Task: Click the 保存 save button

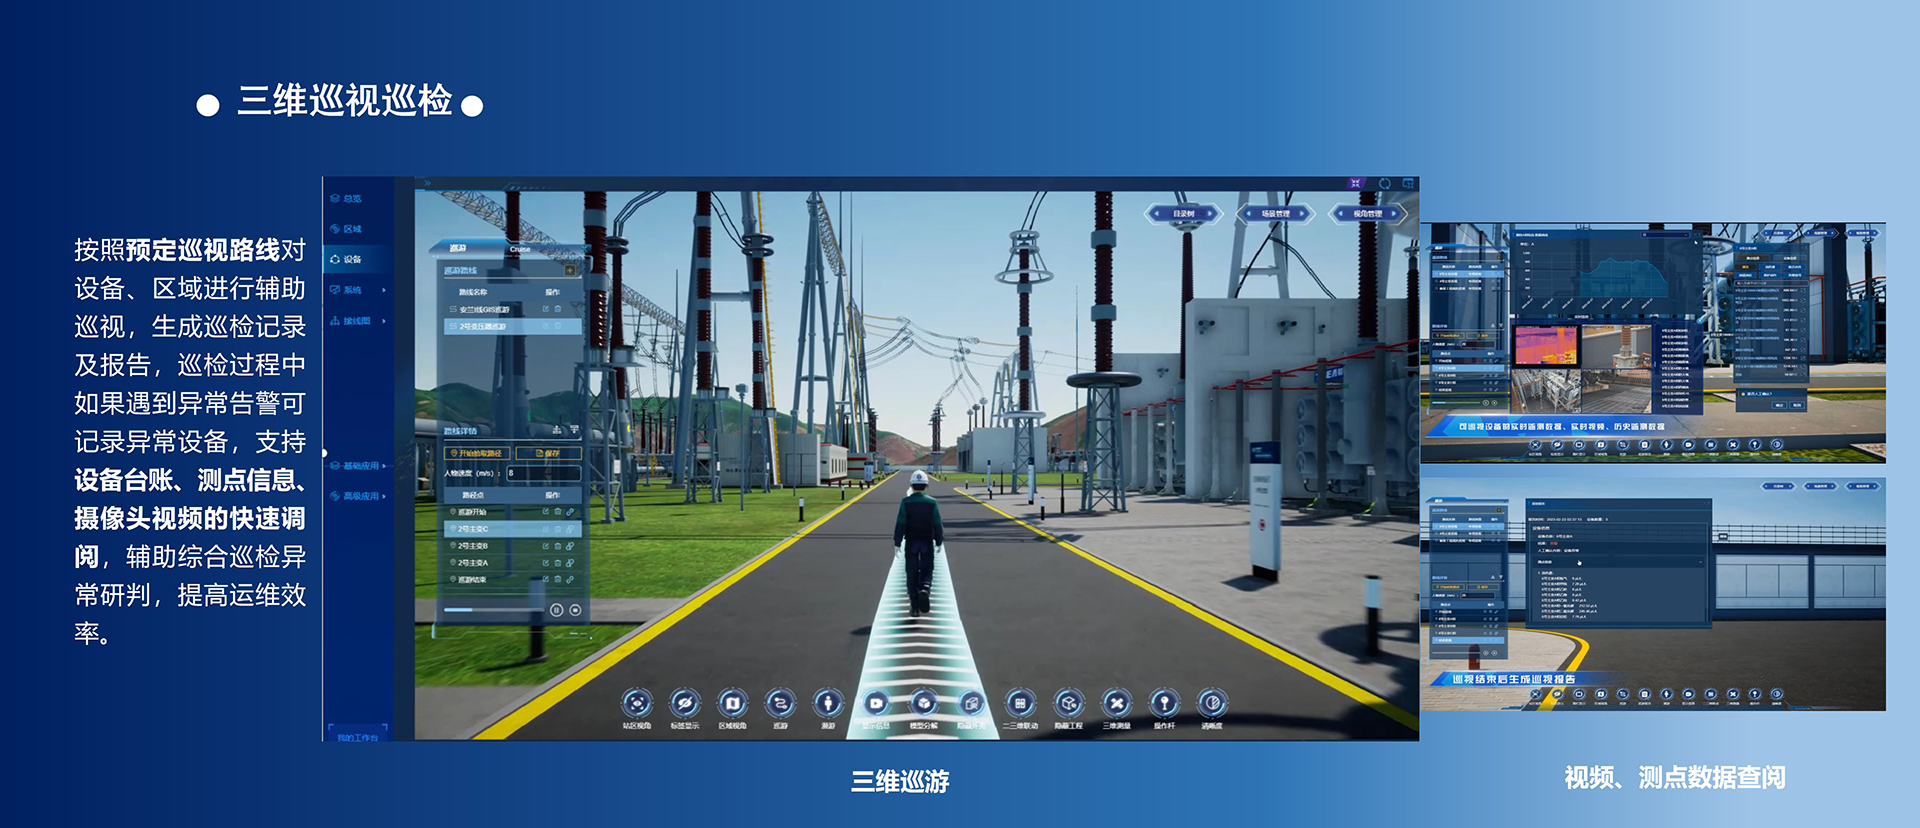Action: 548,453
